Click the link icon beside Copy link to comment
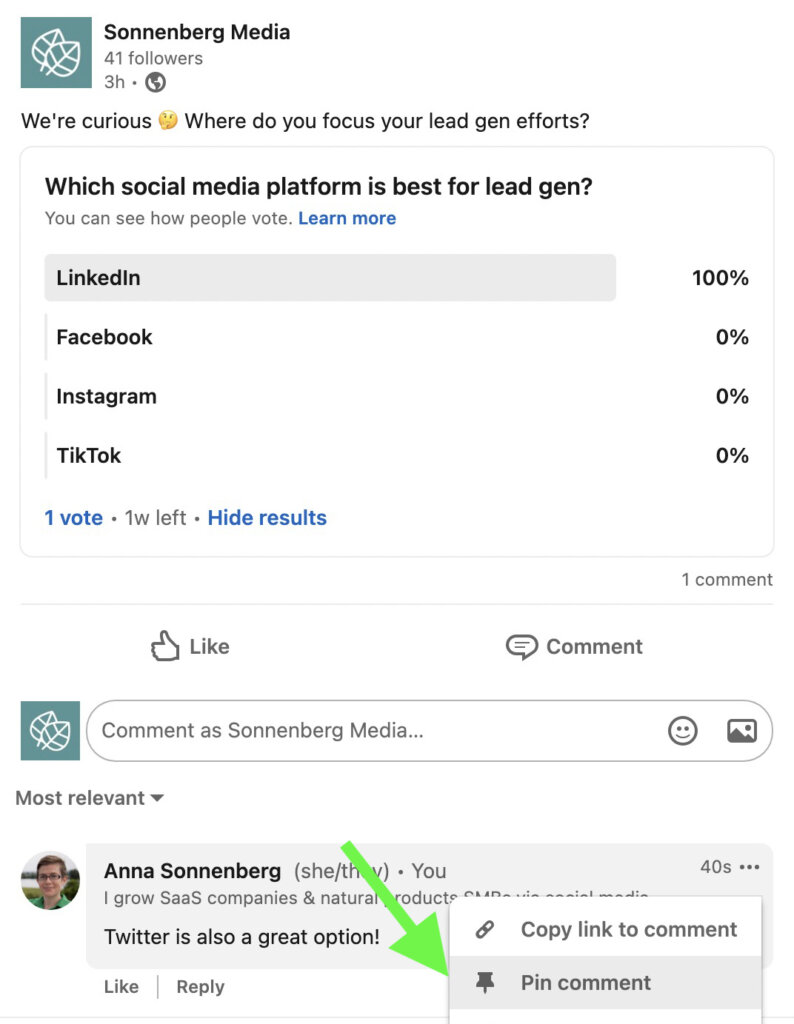 485,929
